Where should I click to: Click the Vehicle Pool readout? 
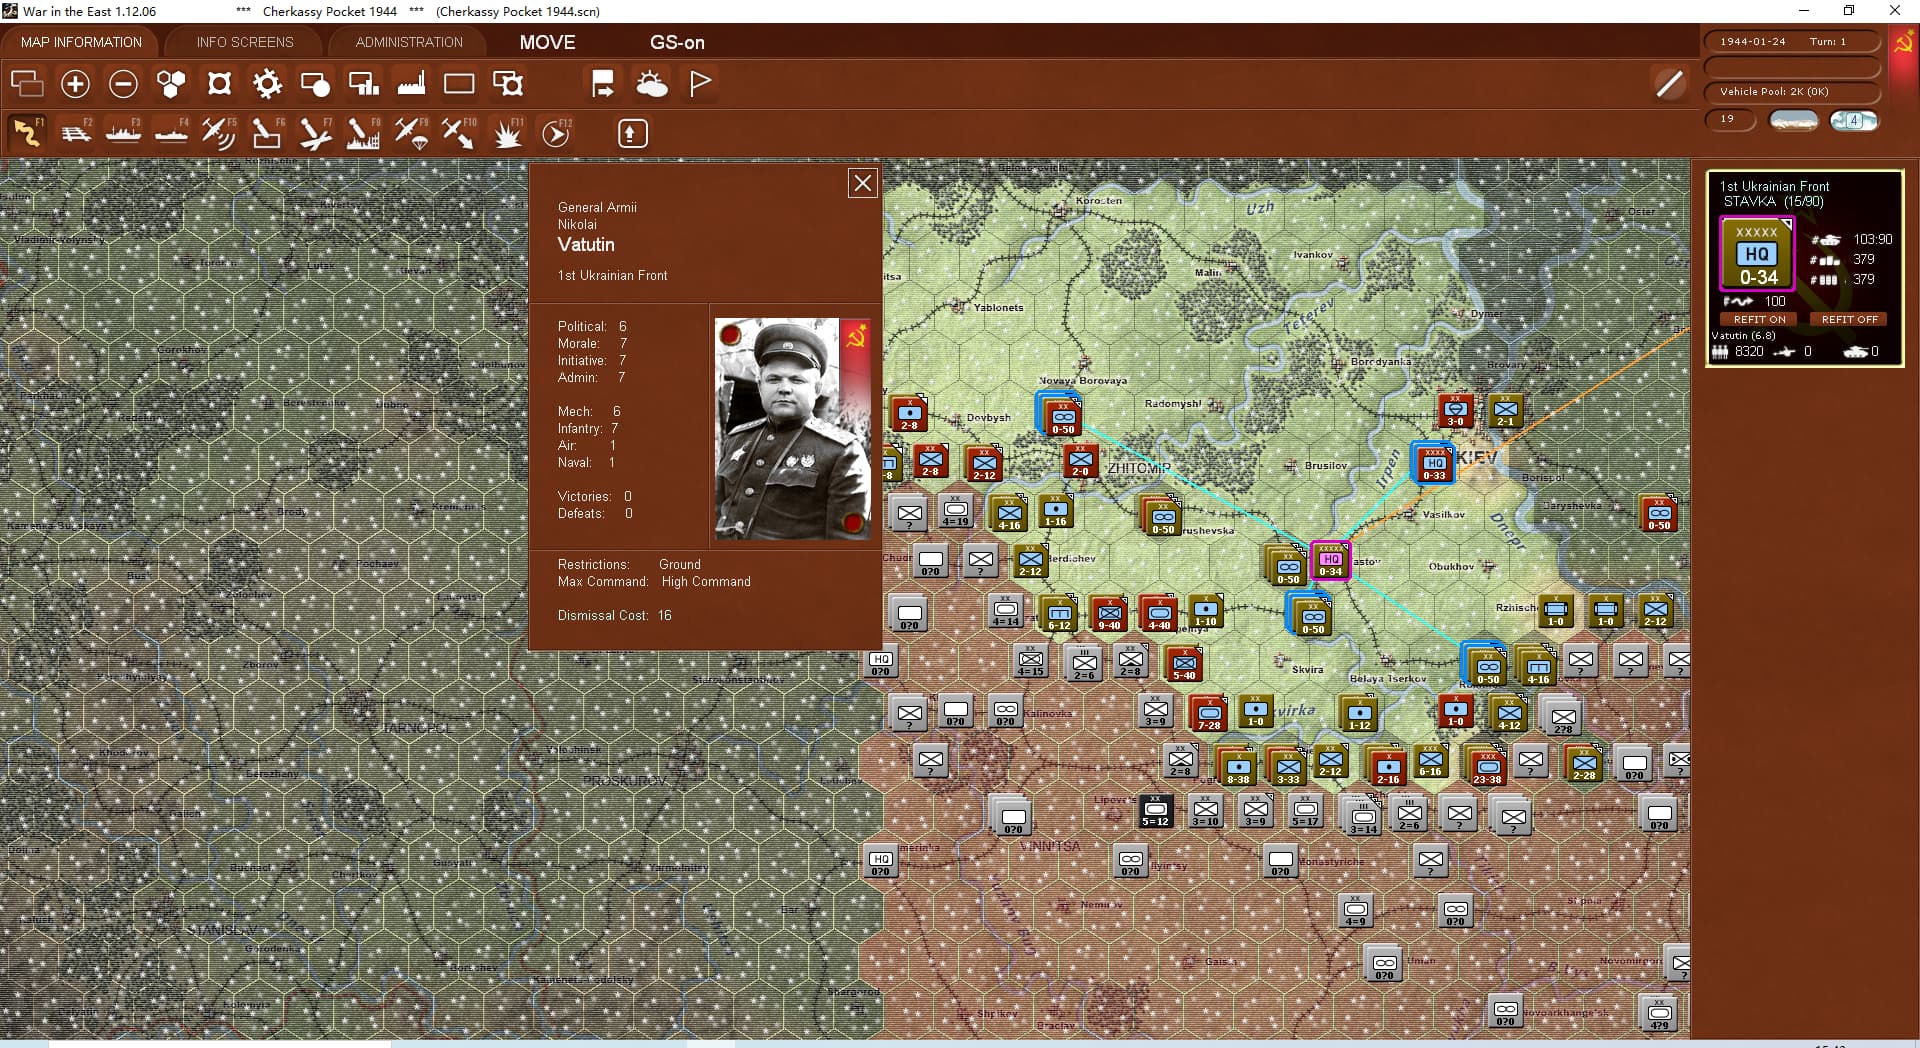point(1791,92)
